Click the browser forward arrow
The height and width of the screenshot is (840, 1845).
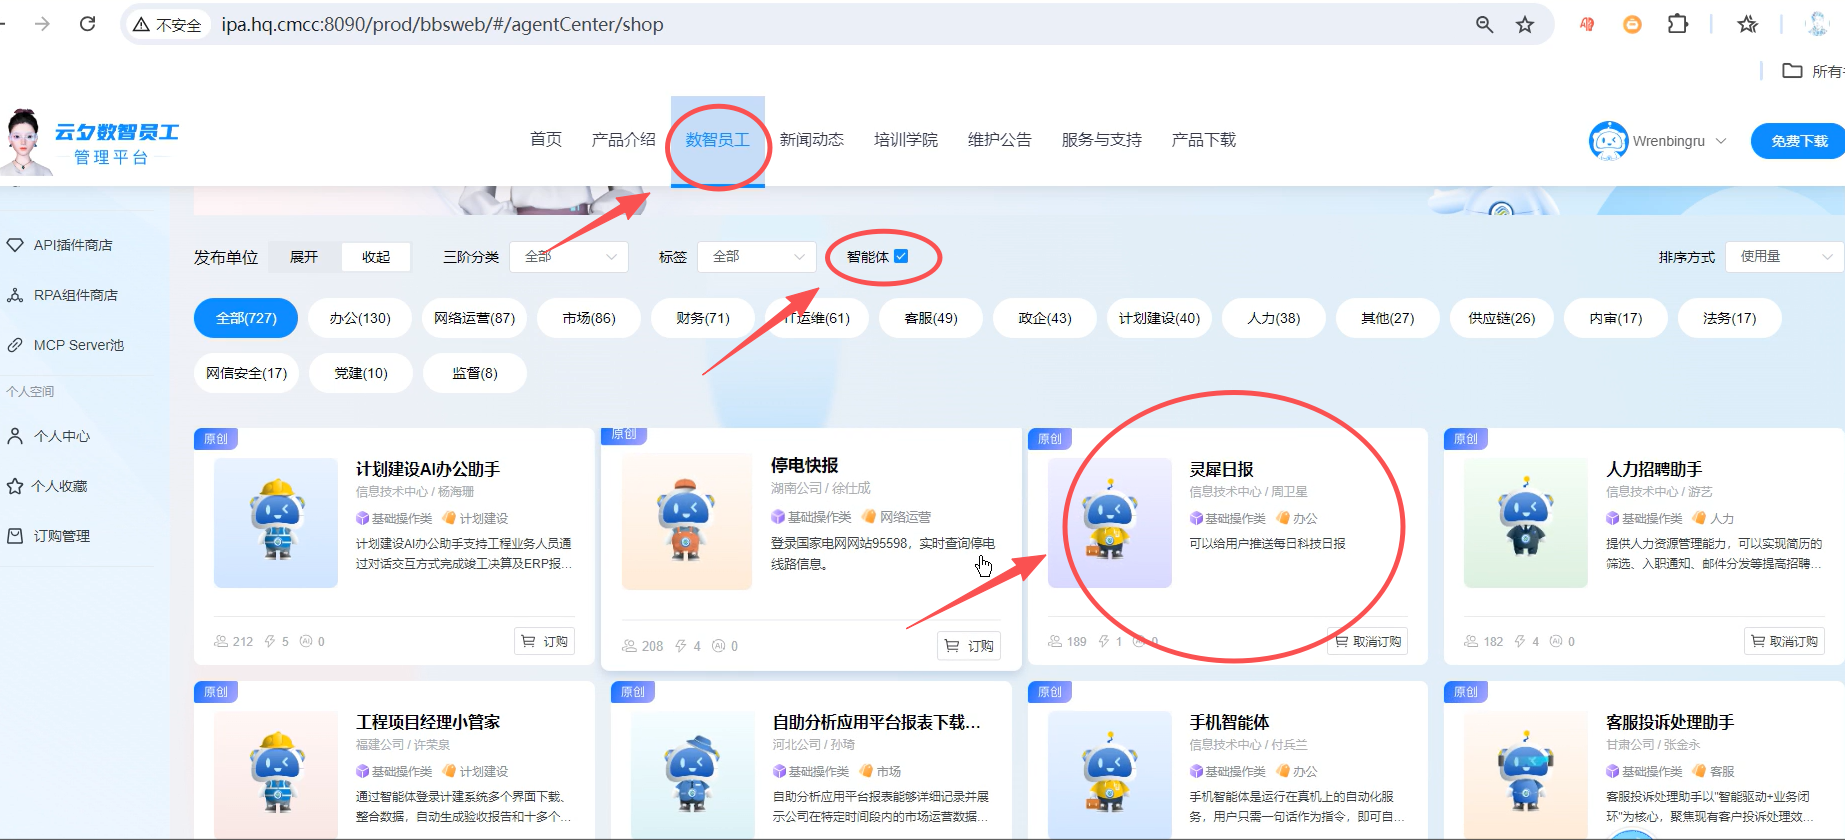pyautogui.click(x=42, y=24)
